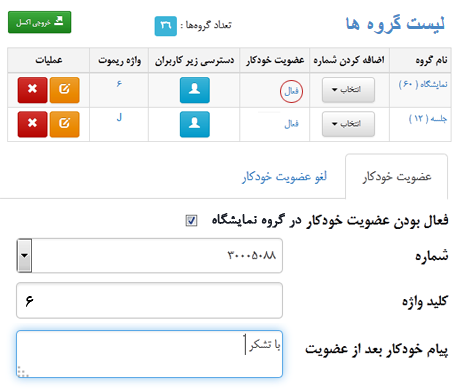459x391 pixels.
Task: Open انتخاب dropdown in نمایشگاه row
Action: tap(348, 90)
